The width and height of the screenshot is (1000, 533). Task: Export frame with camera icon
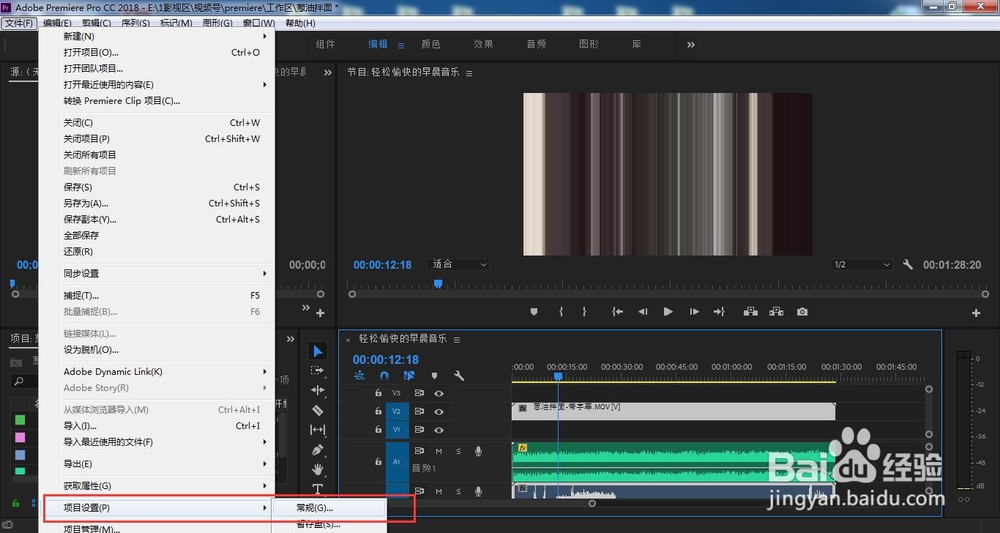point(802,312)
